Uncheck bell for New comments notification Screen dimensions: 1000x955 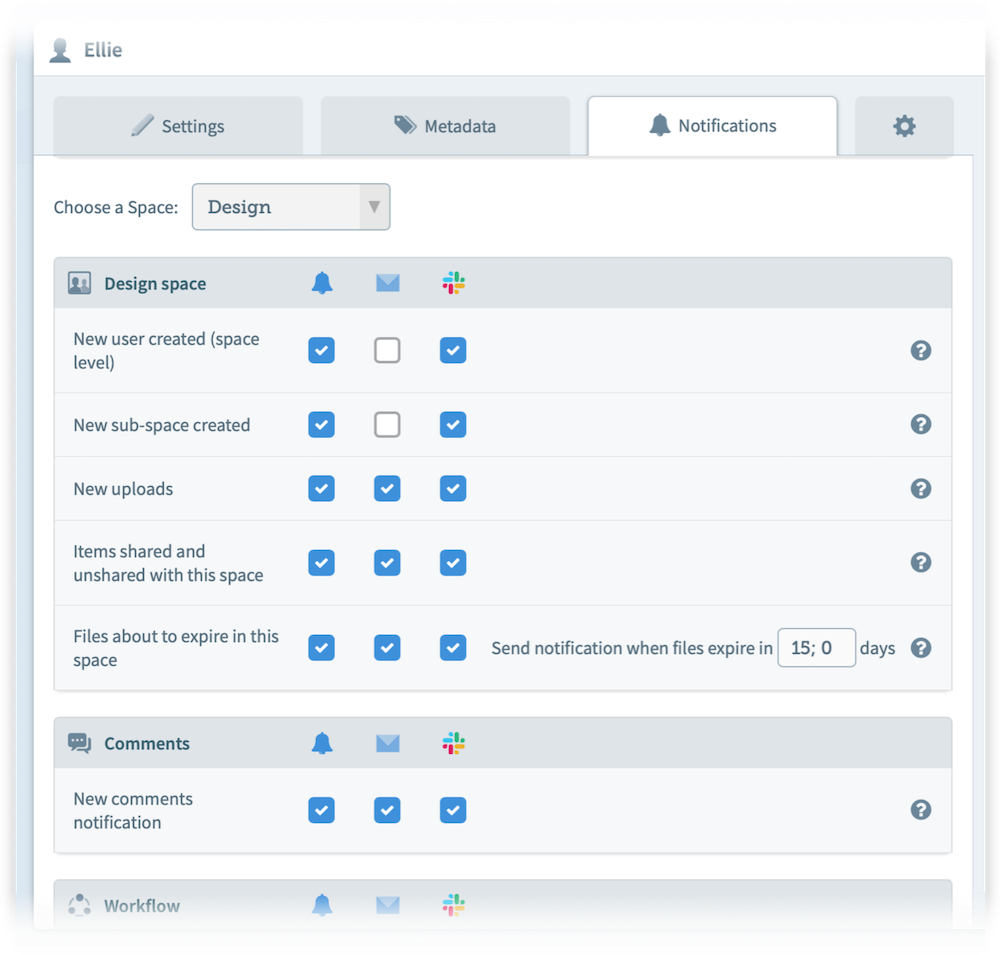(x=321, y=810)
